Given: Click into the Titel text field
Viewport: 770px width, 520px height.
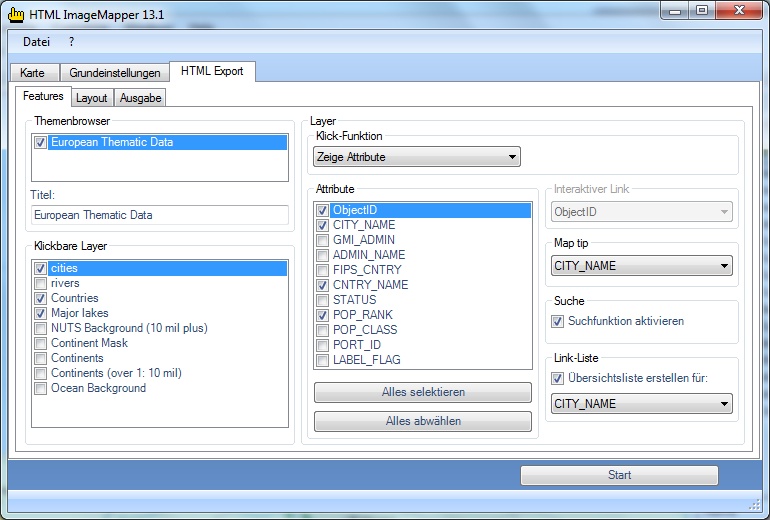Looking at the screenshot, I should [158, 215].
